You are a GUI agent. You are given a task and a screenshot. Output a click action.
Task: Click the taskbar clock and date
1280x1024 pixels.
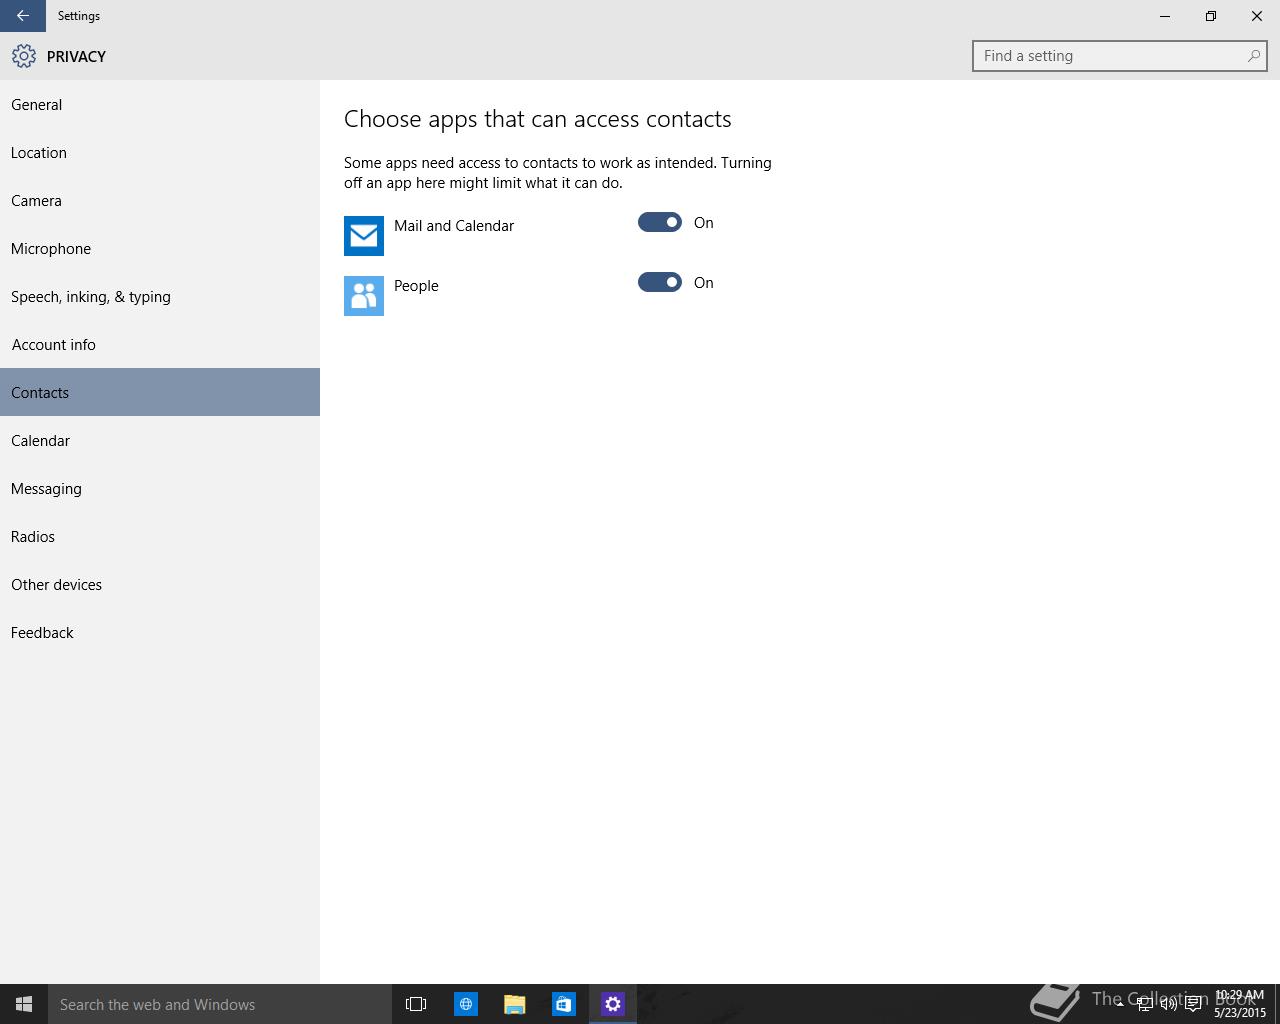1240,1004
